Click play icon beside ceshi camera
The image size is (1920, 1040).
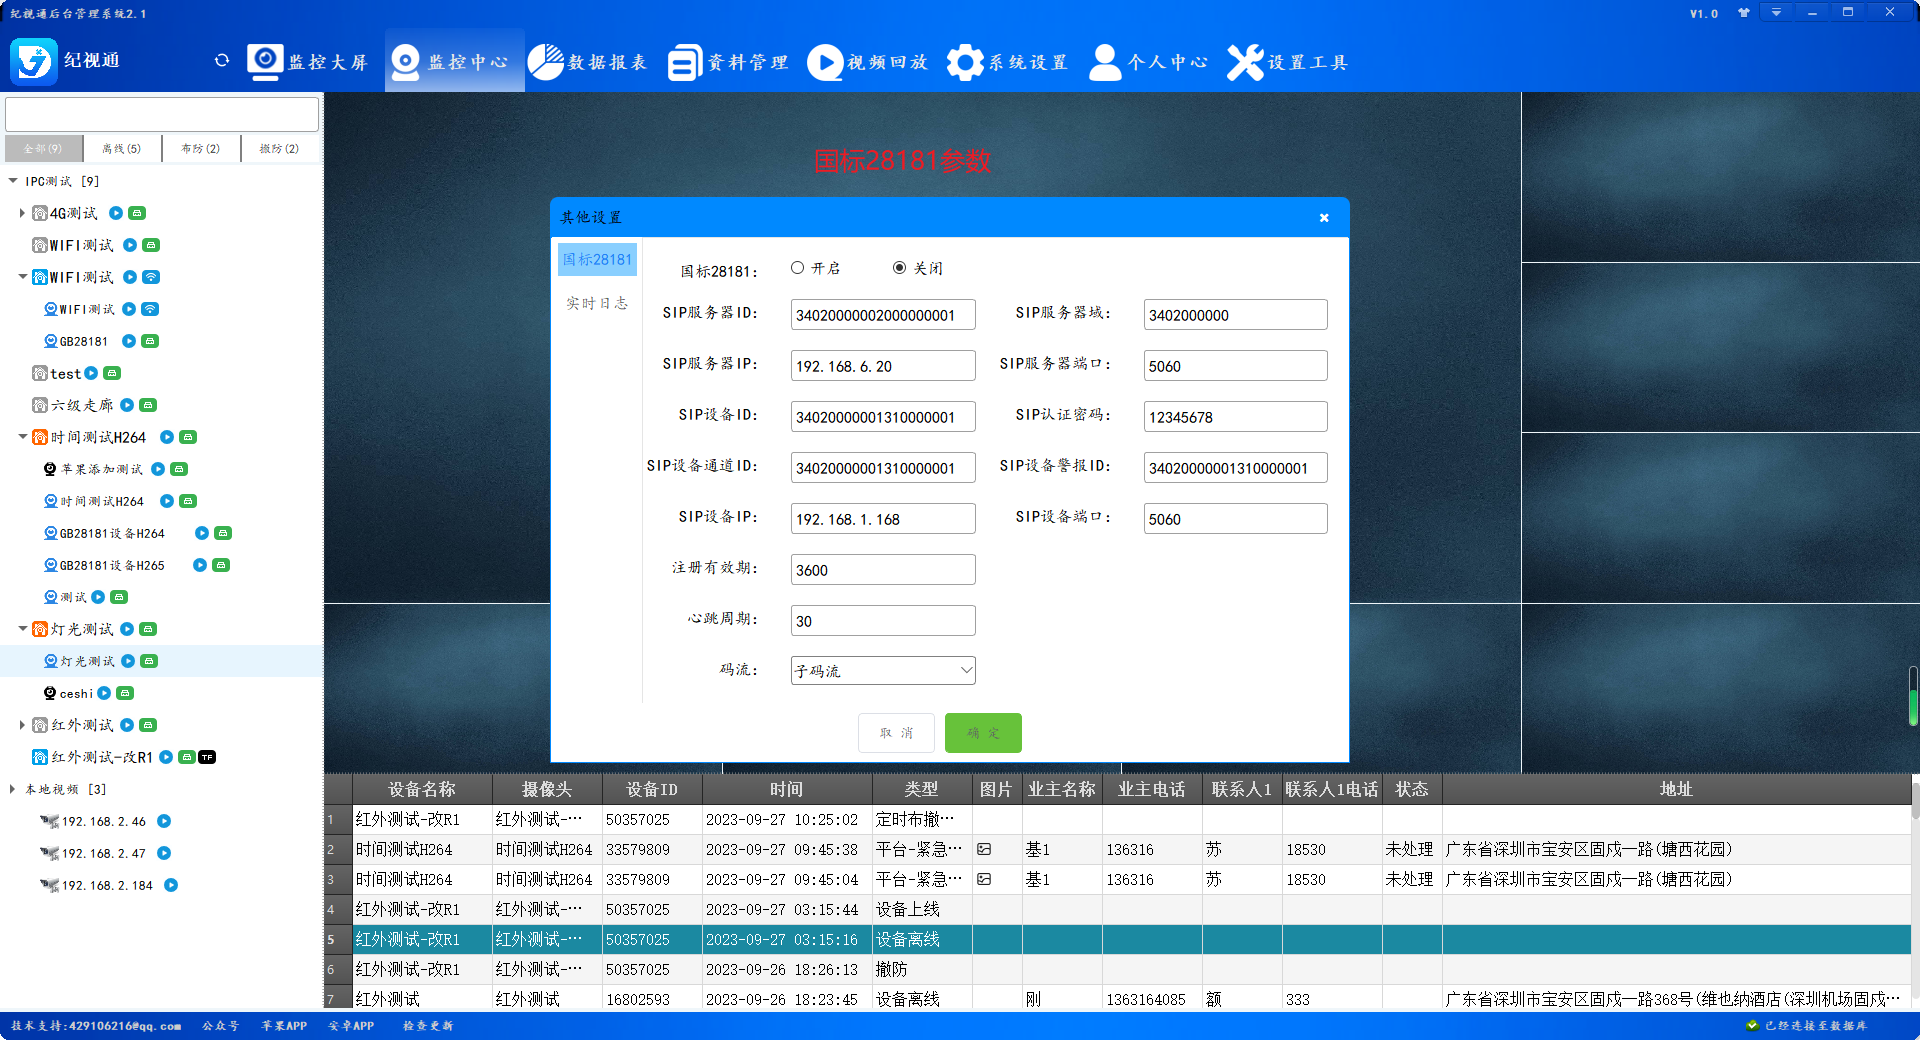pos(104,693)
